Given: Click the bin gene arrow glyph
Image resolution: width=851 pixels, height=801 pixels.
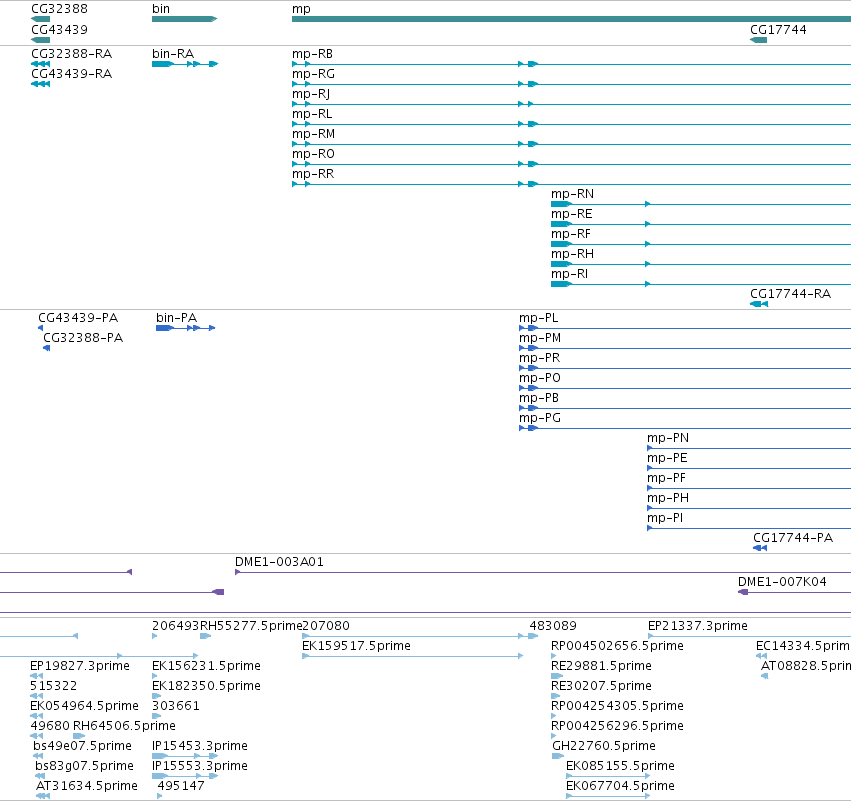Looking at the screenshot, I should point(185,19).
